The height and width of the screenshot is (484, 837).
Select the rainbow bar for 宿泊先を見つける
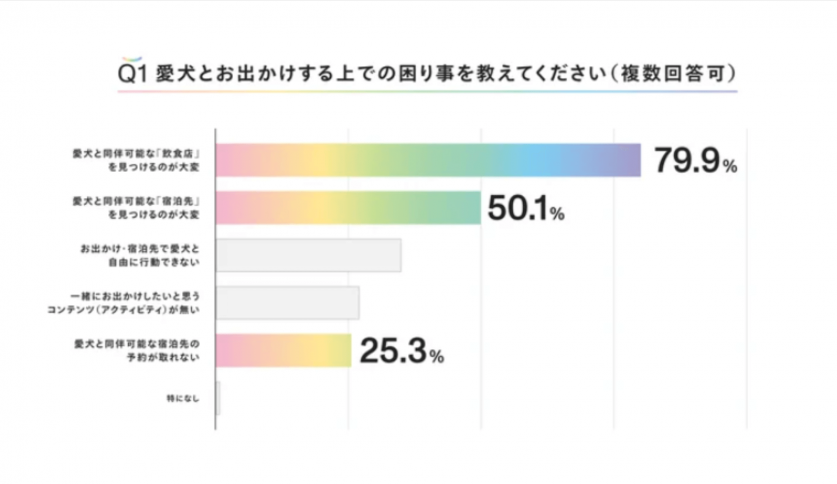(x=348, y=207)
